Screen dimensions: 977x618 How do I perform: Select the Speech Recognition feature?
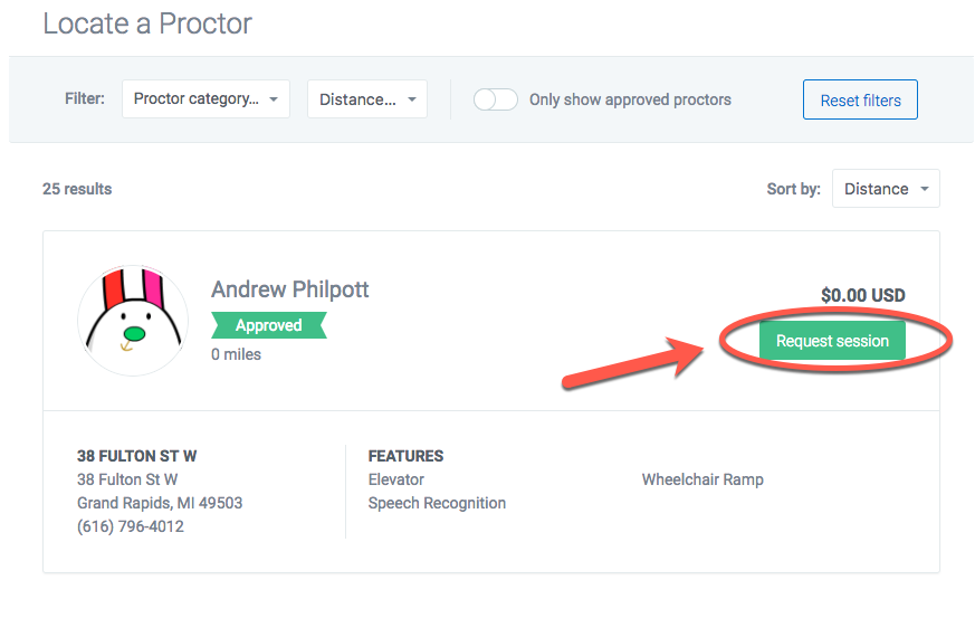(x=437, y=503)
